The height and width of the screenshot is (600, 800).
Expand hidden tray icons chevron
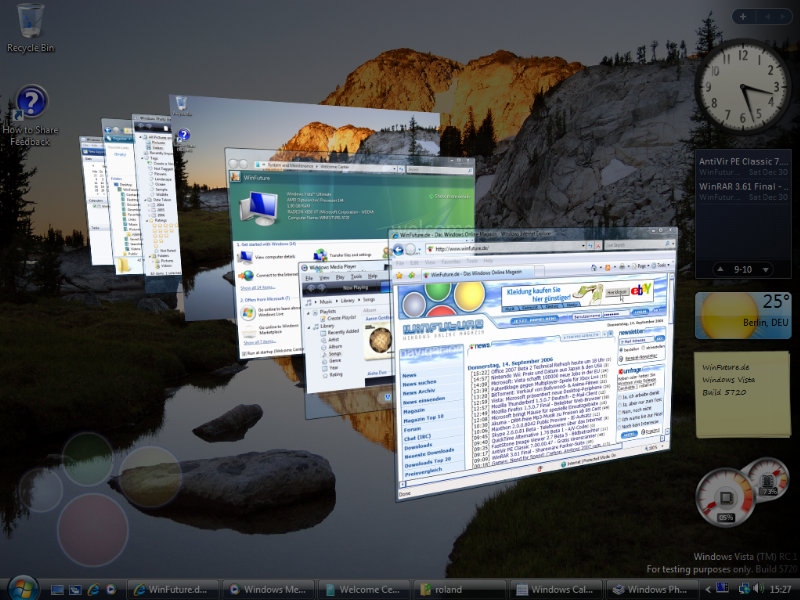click(708, 589)
